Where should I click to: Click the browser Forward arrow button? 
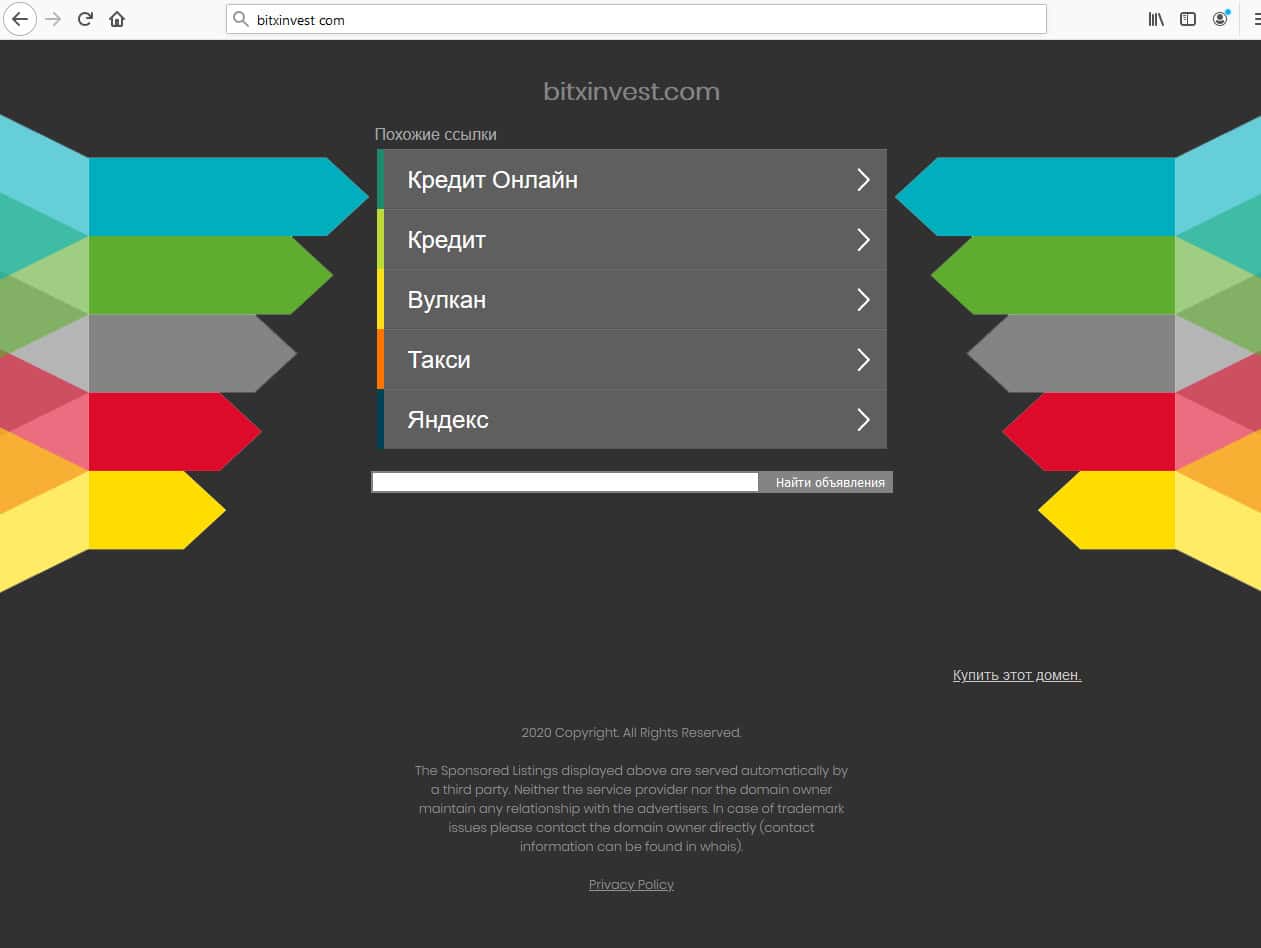[54, 19]
